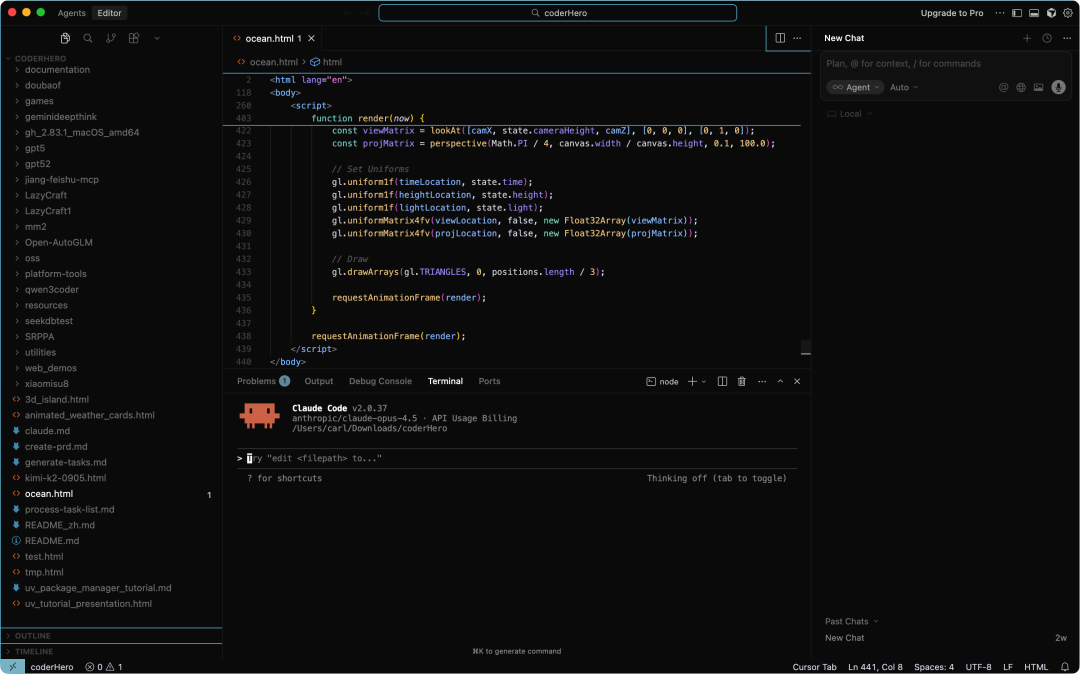Switch to the Debug Console tab
This screenshot has height=674, width=1080.
point(380,381)
